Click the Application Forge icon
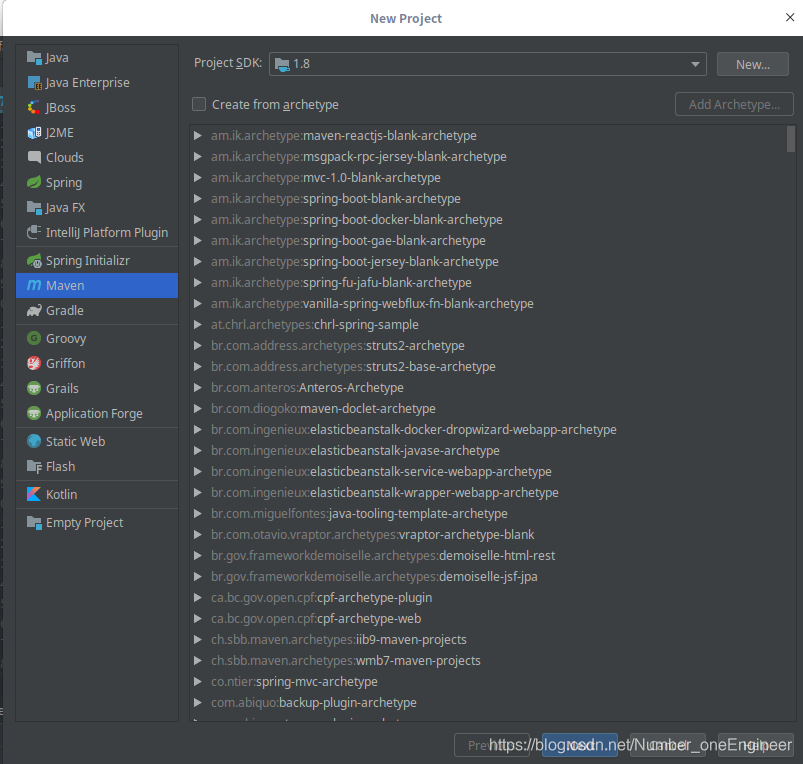The image size is (803, 764). tap(34, 413)
